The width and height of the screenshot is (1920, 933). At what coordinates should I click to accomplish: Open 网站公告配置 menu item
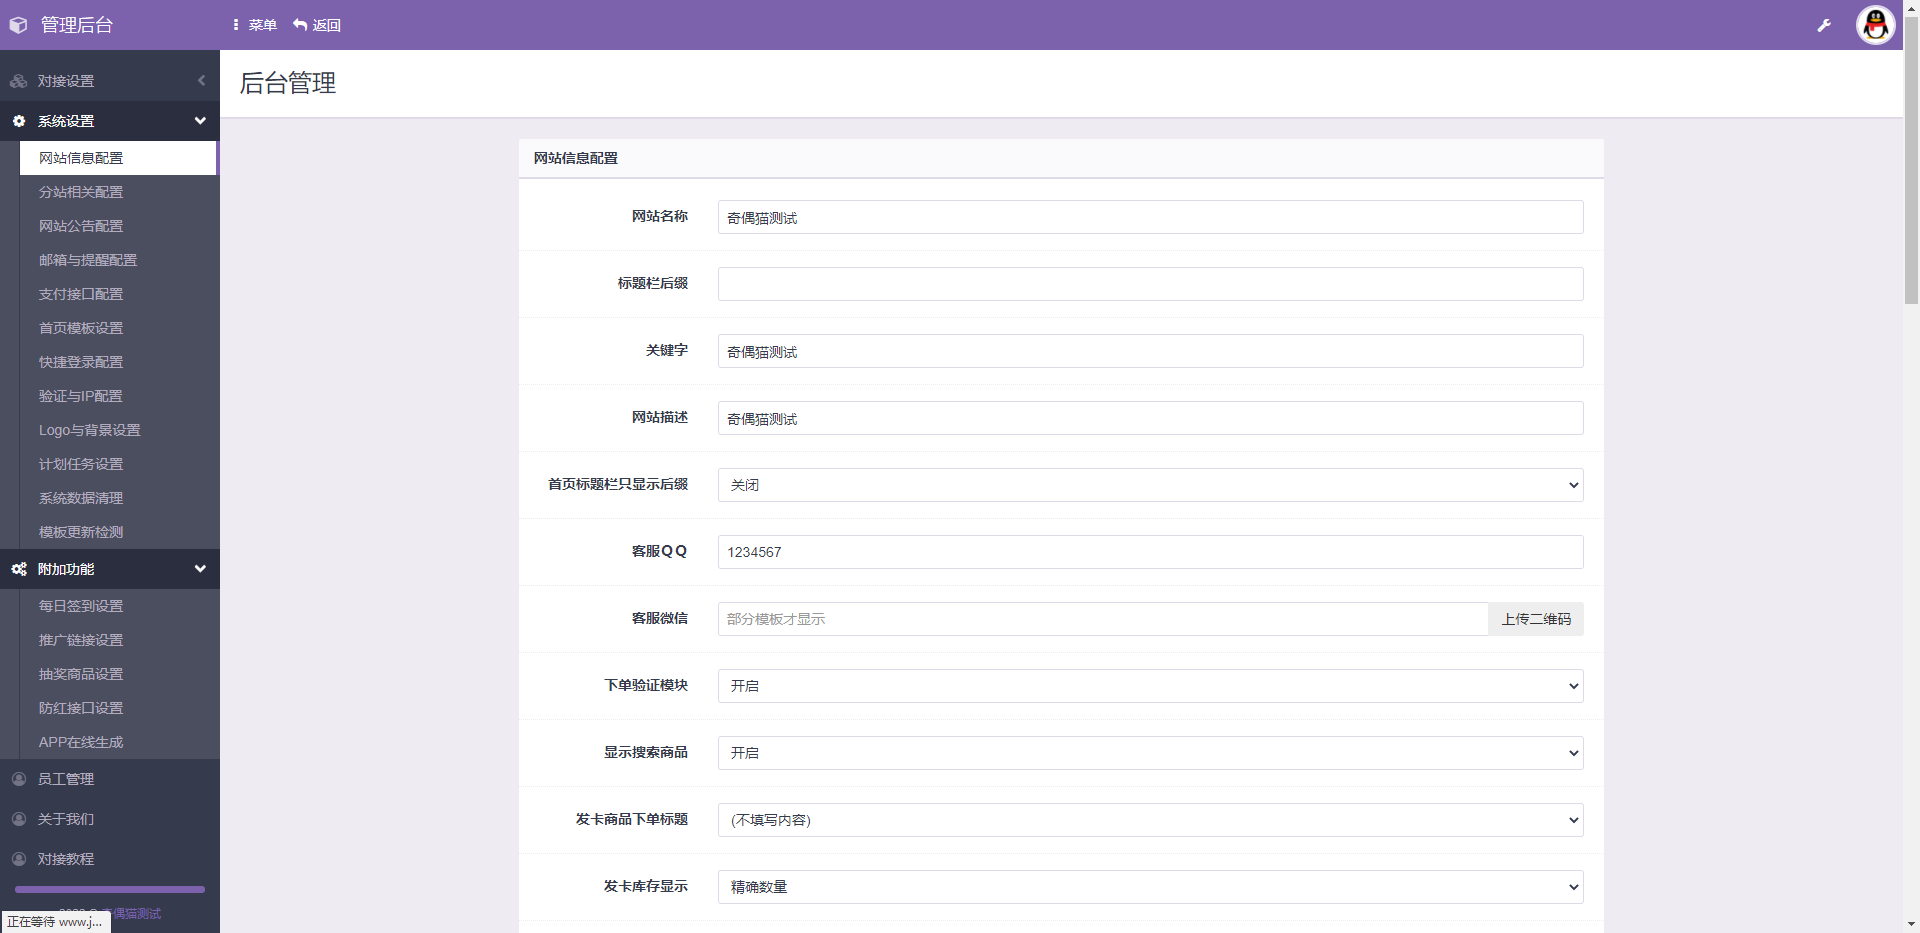click(118, 226)
